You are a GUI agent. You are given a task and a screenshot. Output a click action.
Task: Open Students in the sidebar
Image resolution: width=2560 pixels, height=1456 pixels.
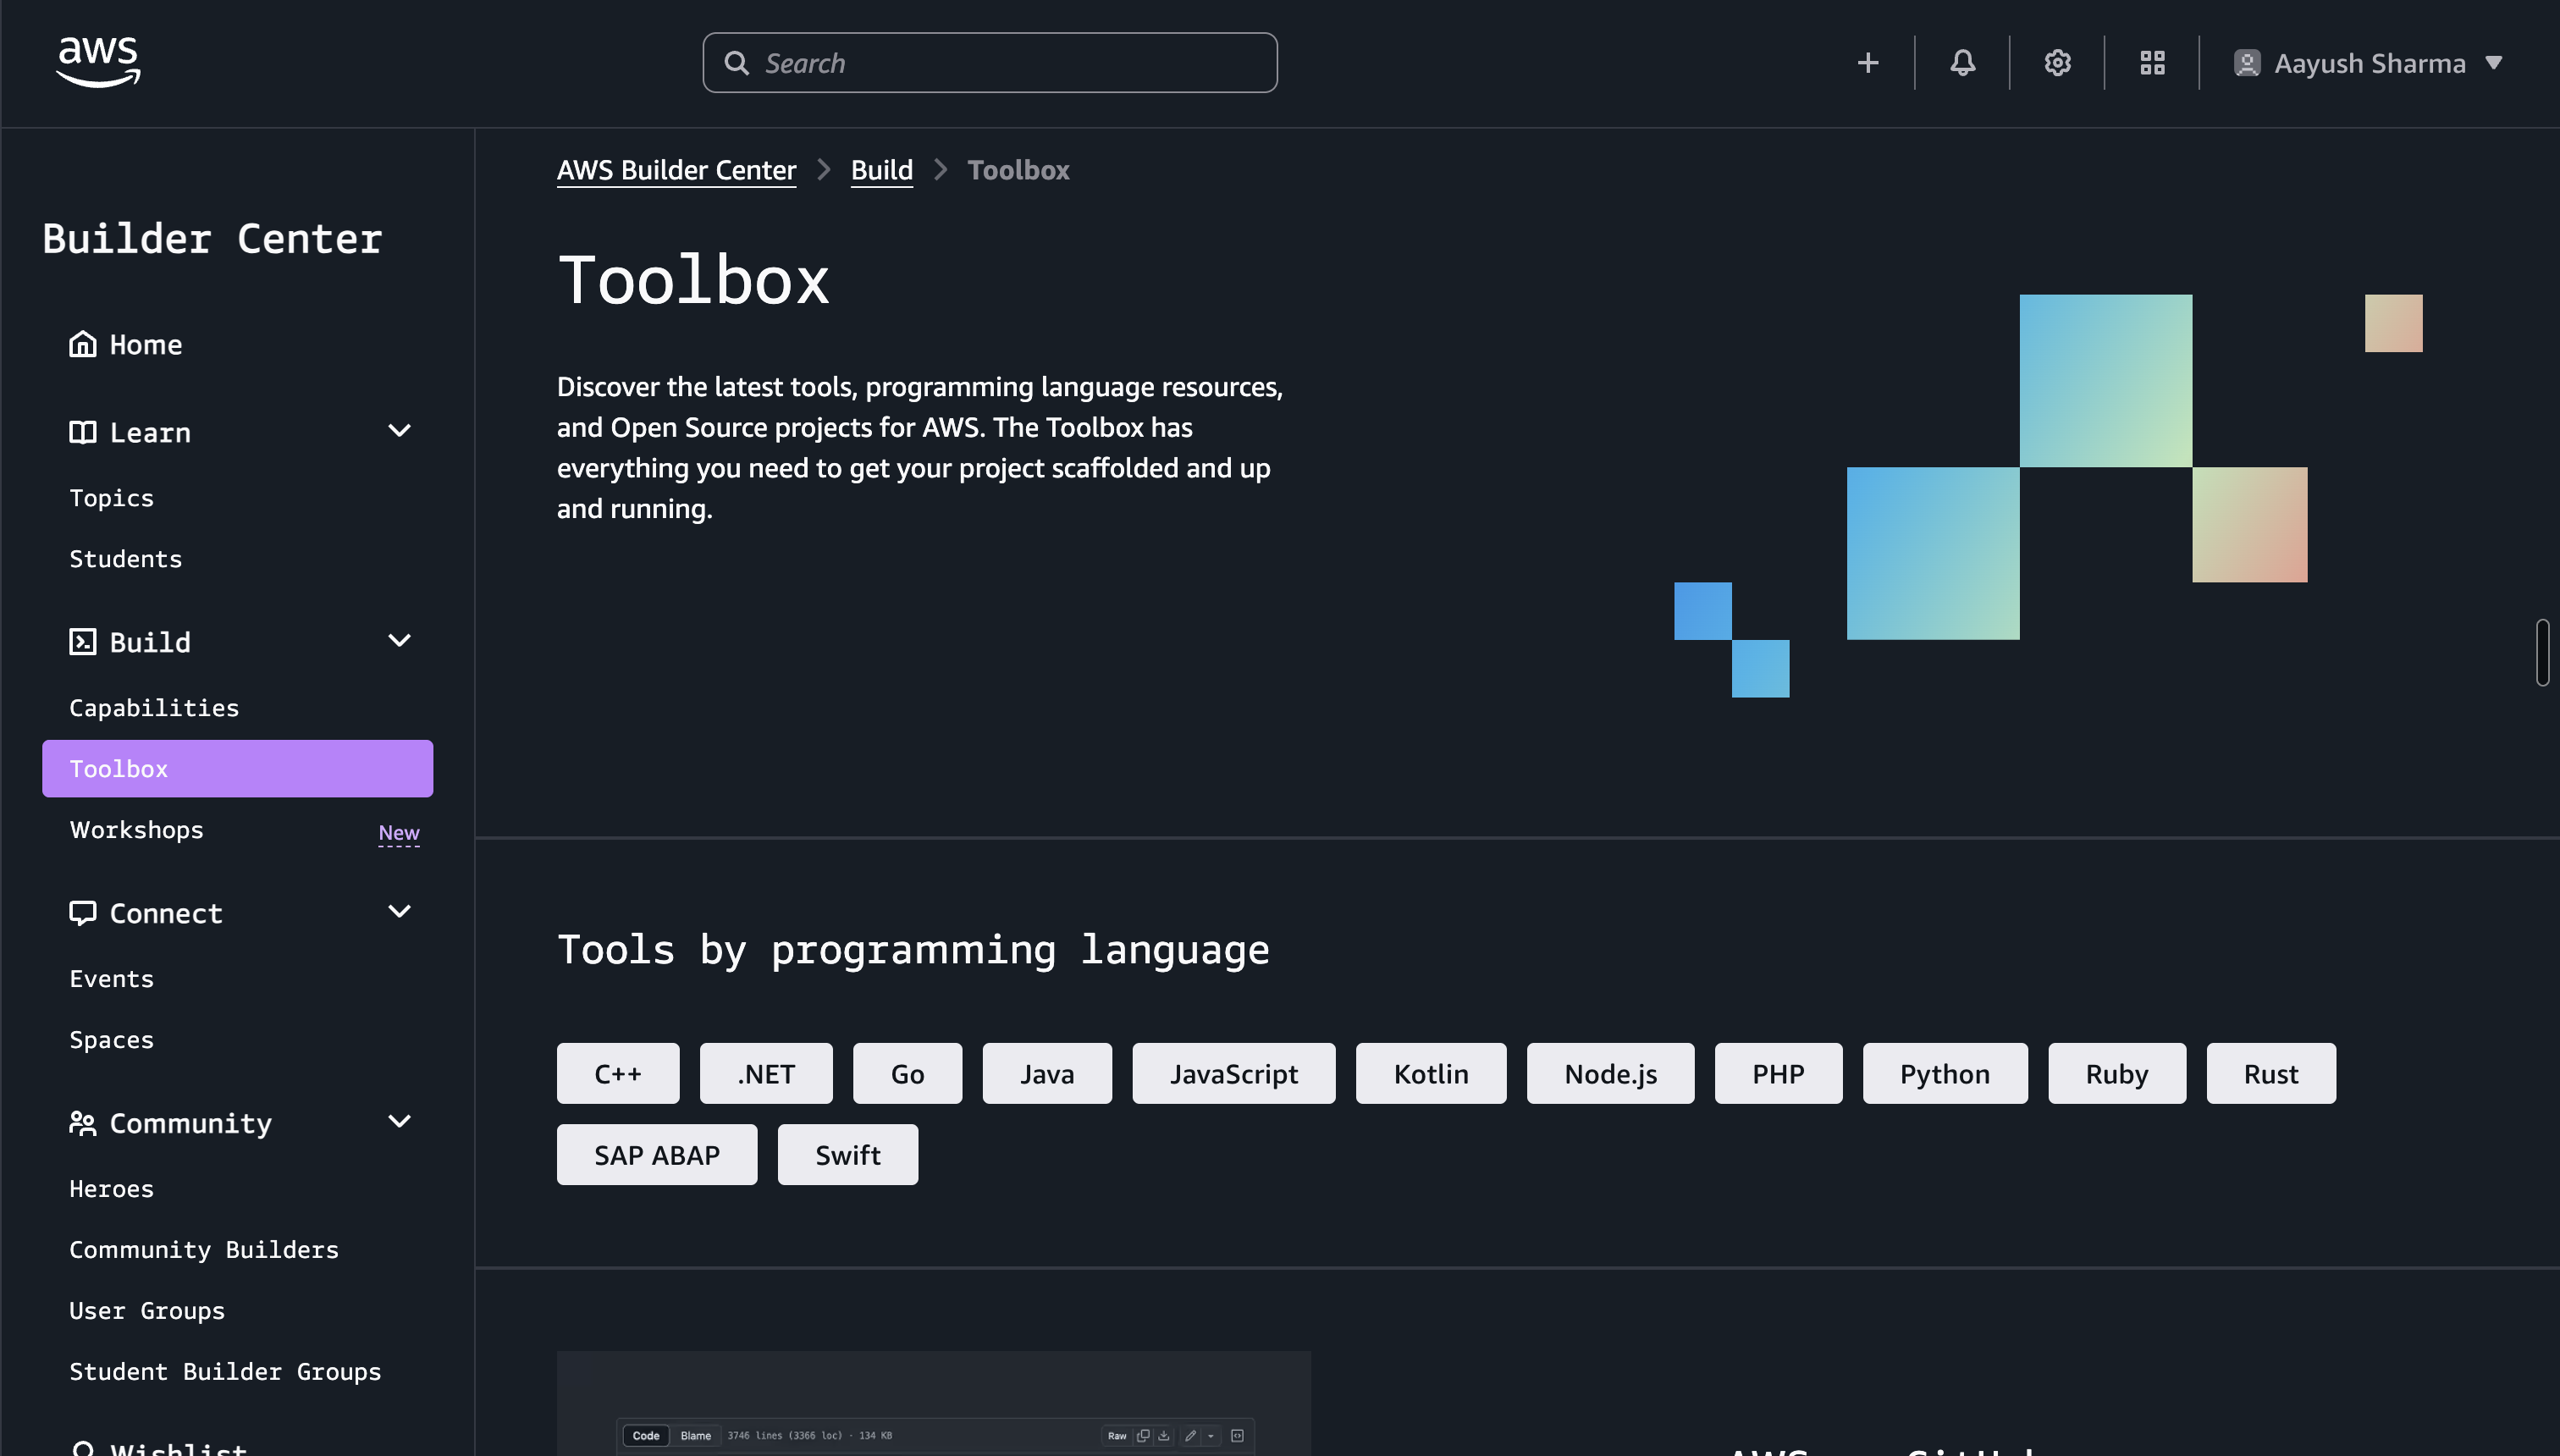point(125,559)
